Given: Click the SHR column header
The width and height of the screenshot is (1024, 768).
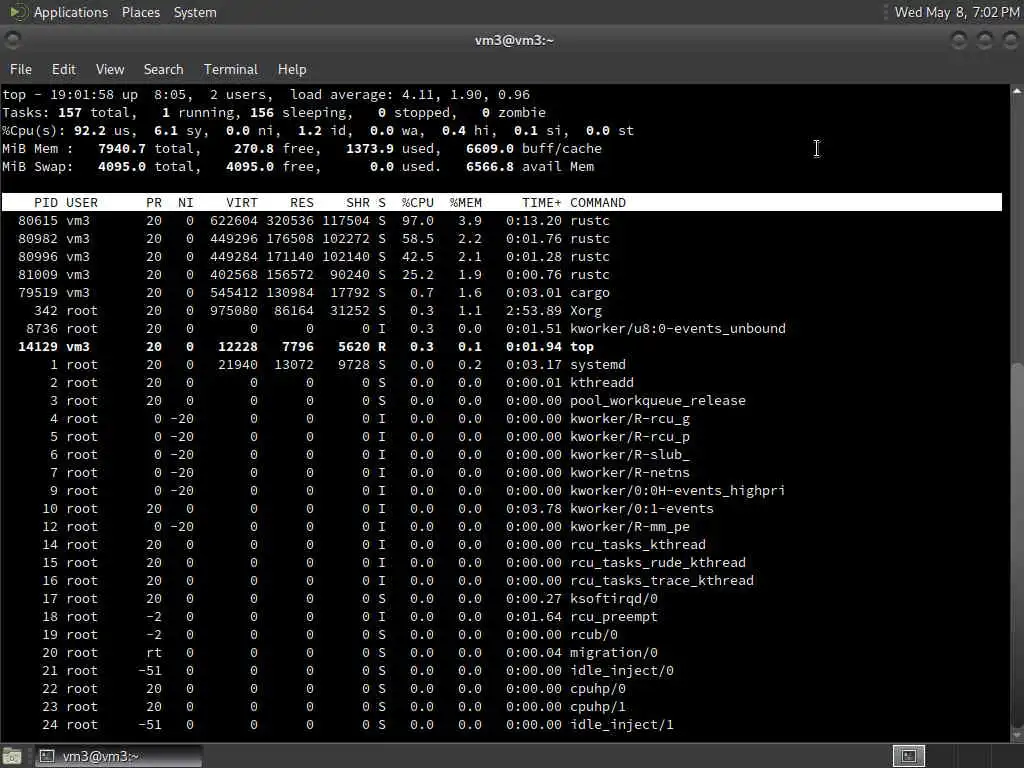Looking at the screenshot, I should coord(358,202).
